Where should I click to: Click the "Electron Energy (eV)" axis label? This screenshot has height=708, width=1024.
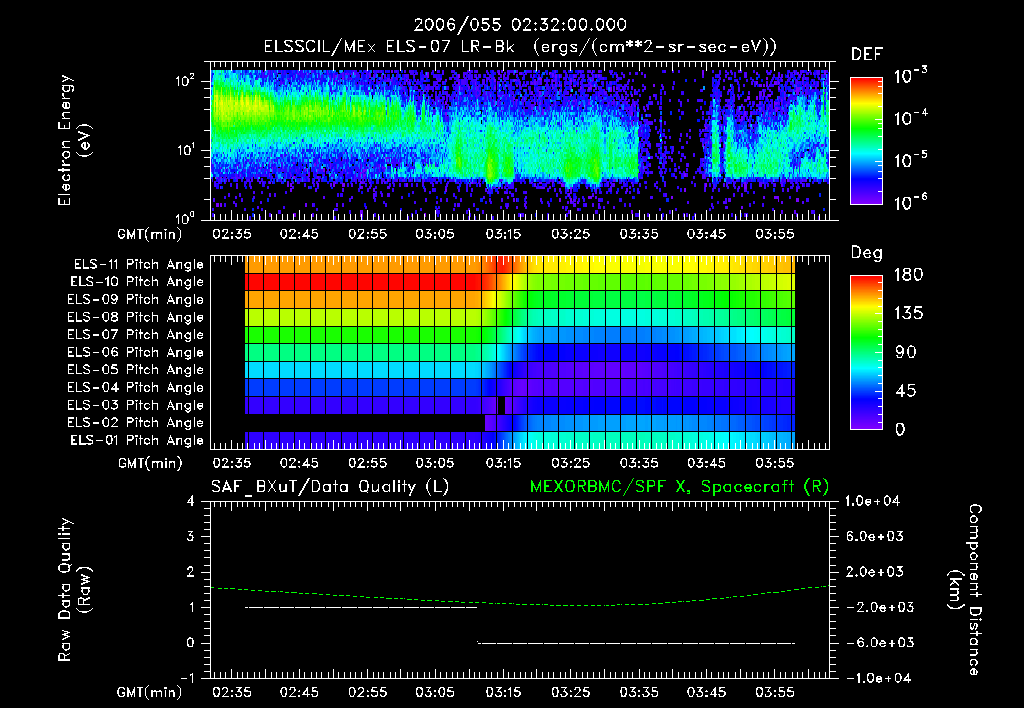coord(74,140)
